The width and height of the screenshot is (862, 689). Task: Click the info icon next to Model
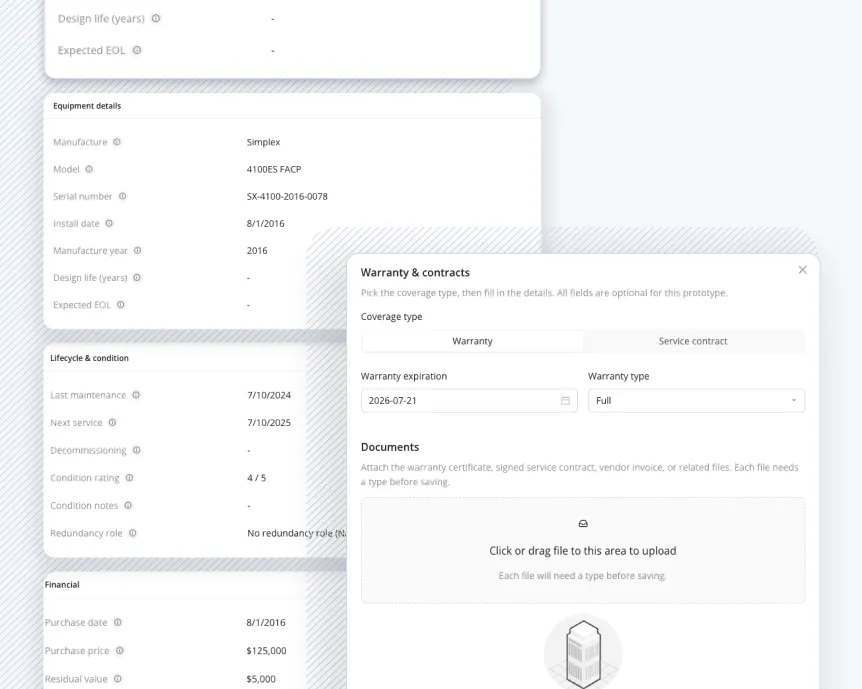[x=89, y=169]
